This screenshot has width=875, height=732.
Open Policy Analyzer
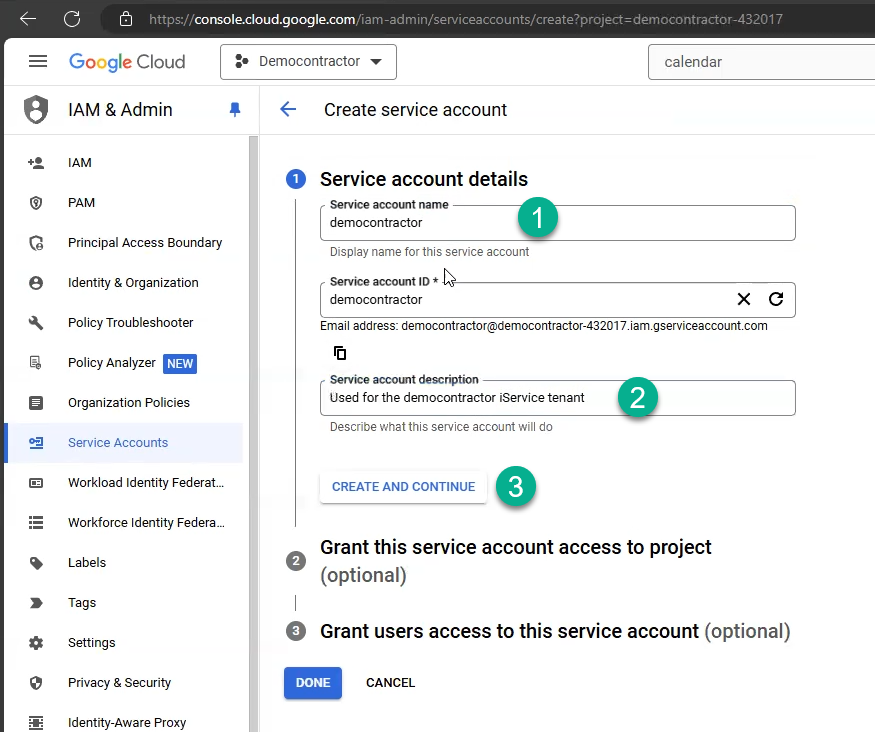click(112, 363)
